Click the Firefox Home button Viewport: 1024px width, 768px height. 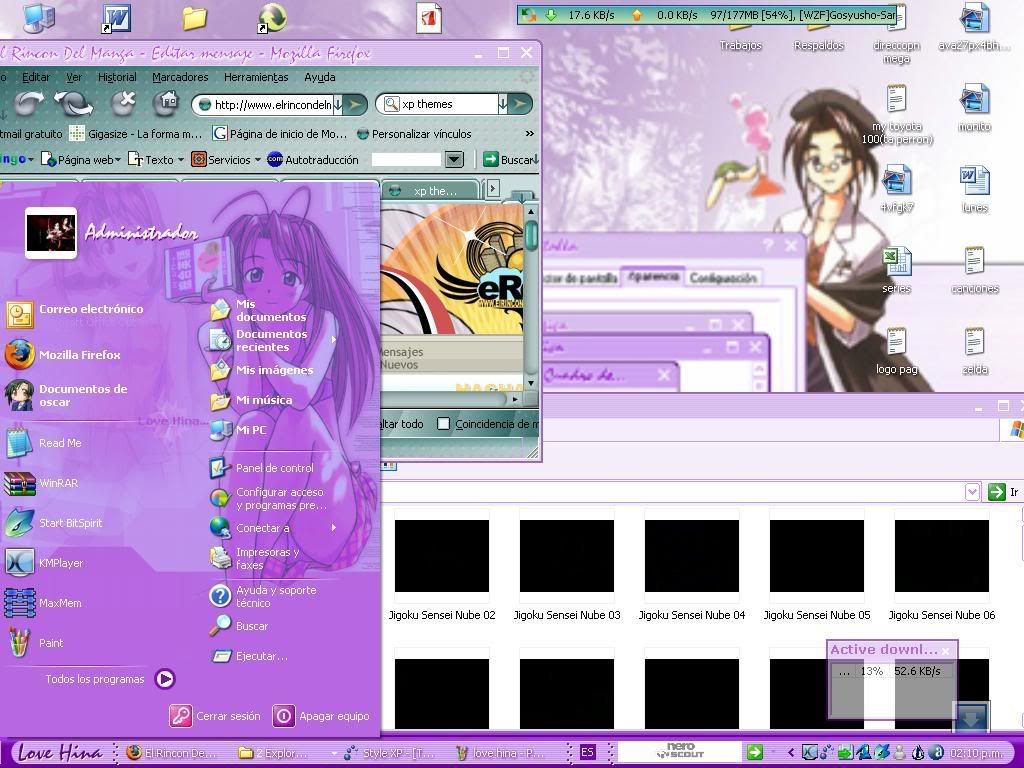pyautogui.click(x=165, y=103)
